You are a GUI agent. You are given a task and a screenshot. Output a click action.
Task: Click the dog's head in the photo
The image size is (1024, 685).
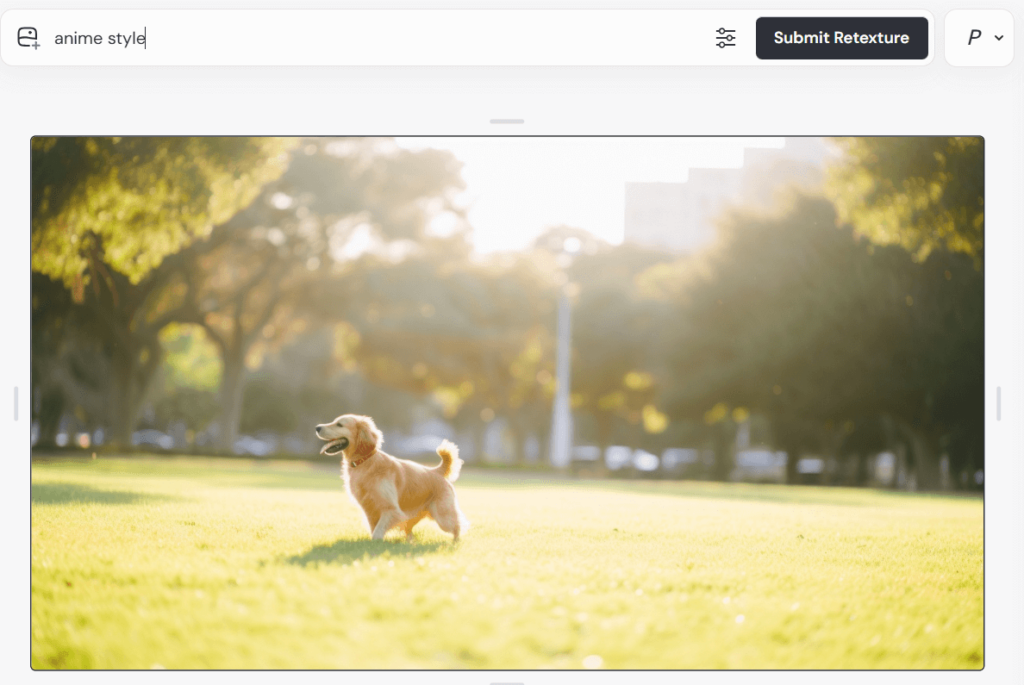coord(345,436)
